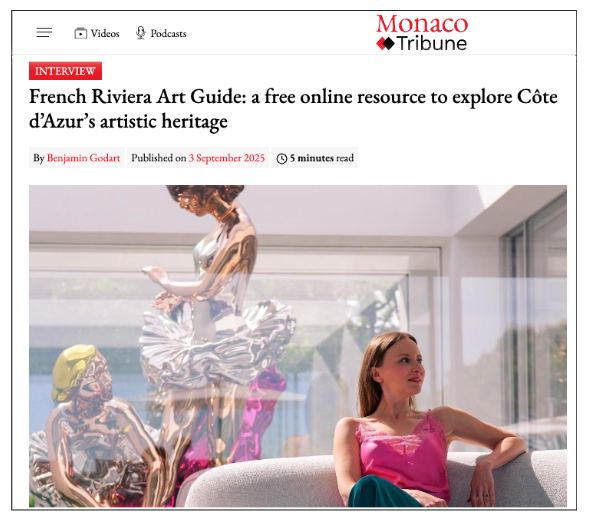
Task: Open the Podcasts section
Action: point(161,33)
